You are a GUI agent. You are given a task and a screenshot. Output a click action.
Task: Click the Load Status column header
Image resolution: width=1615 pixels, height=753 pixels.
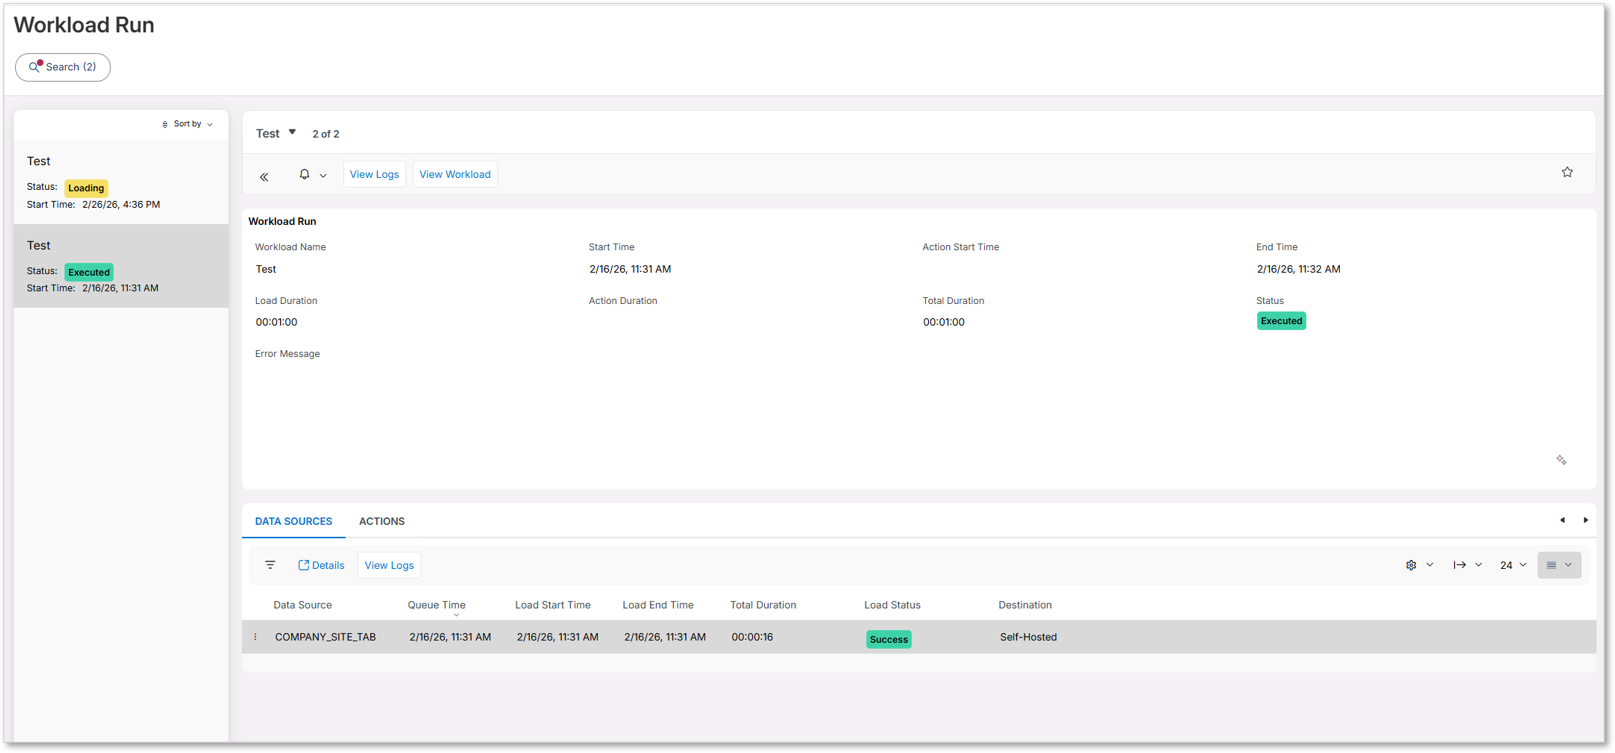coord(892,605)
